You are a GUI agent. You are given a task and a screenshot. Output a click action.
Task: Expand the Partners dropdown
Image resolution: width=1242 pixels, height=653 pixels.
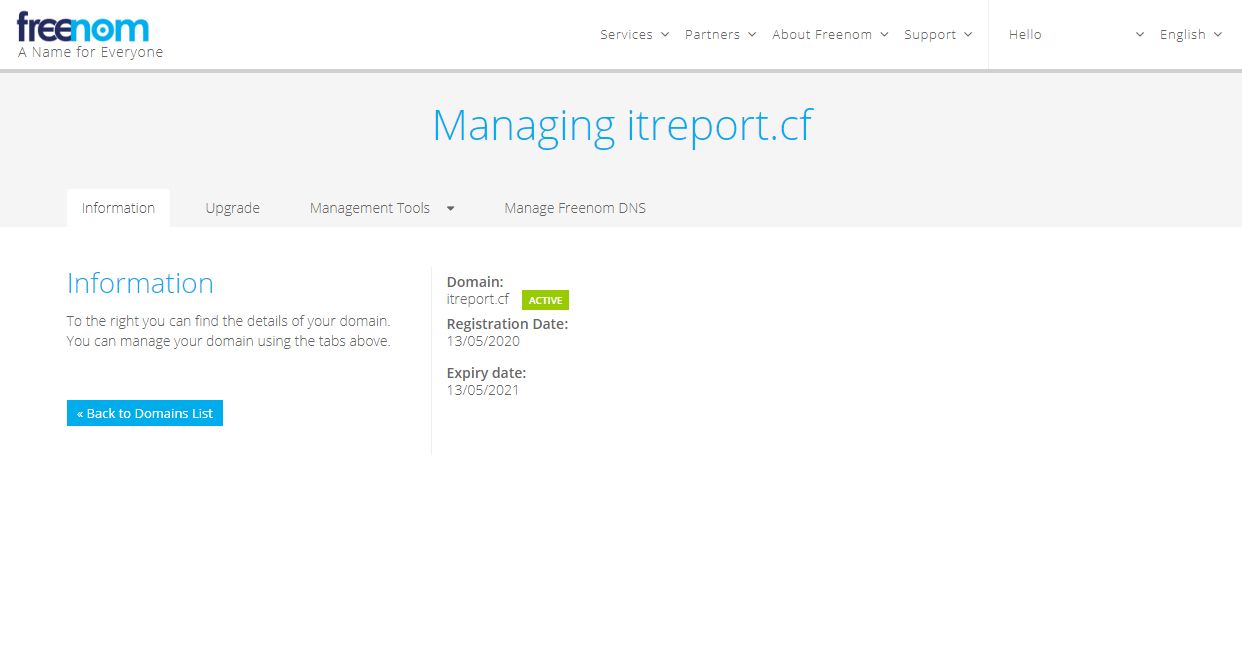(x=720, y=34)
